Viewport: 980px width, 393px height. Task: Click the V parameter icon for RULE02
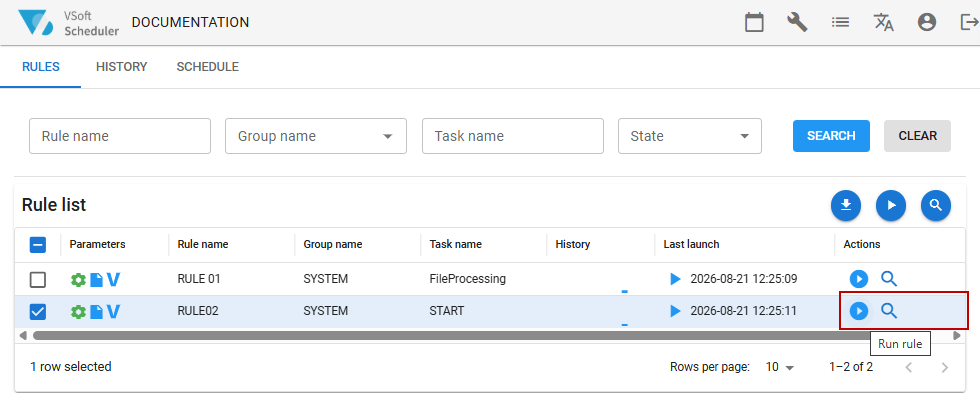click(x=113, y=311)
